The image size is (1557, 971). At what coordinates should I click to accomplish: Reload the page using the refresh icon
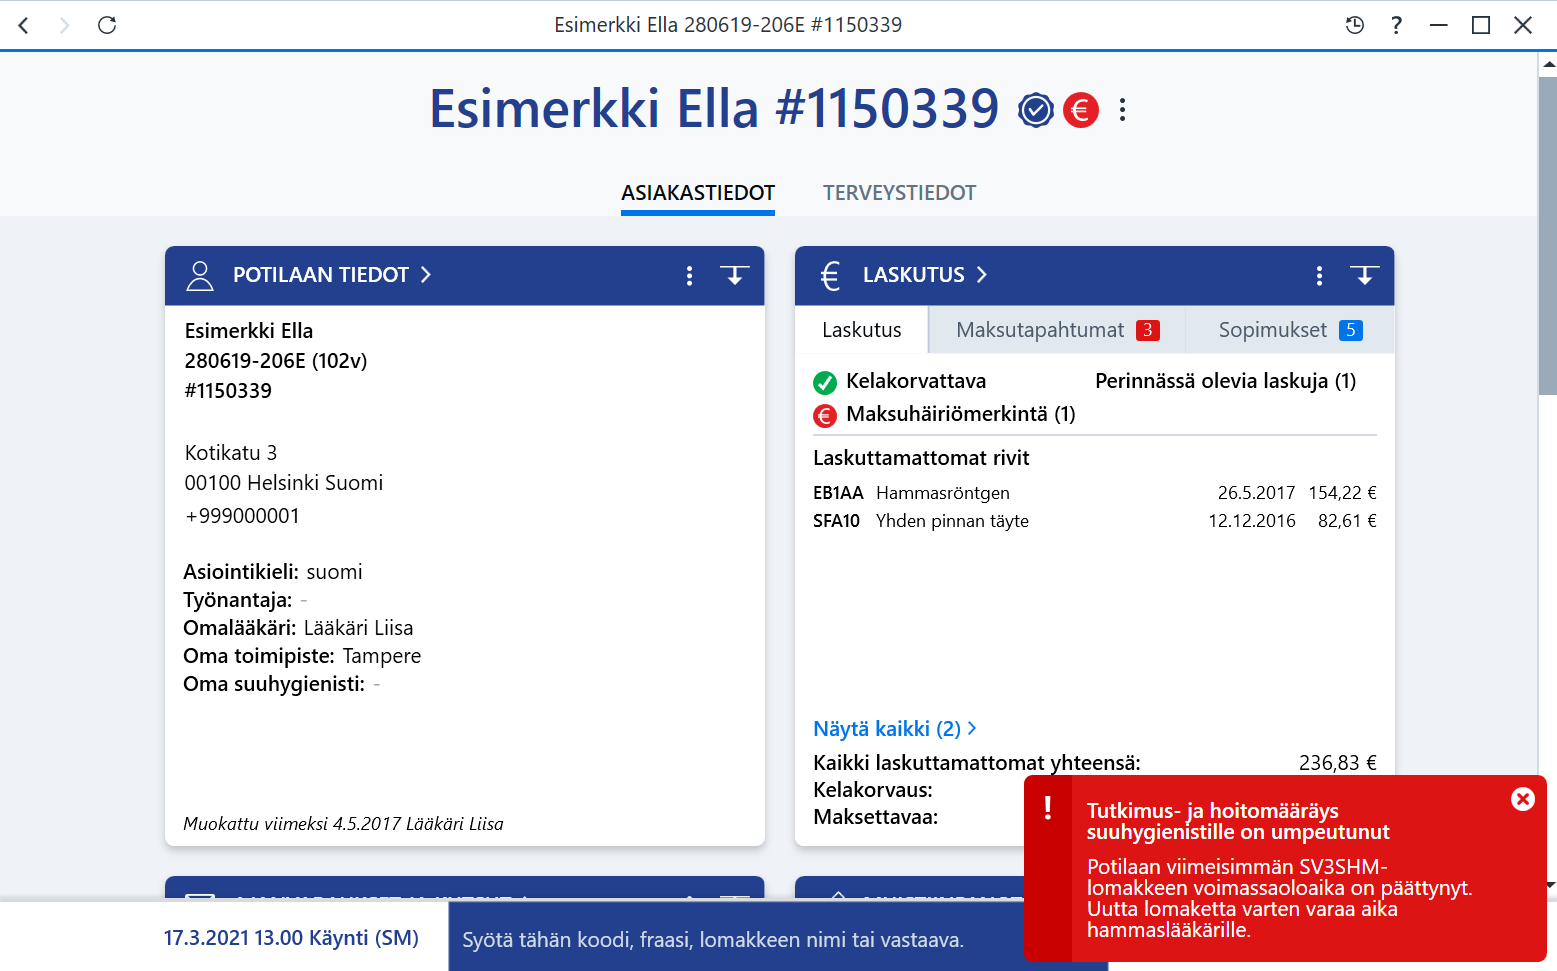tap(107, 25)
